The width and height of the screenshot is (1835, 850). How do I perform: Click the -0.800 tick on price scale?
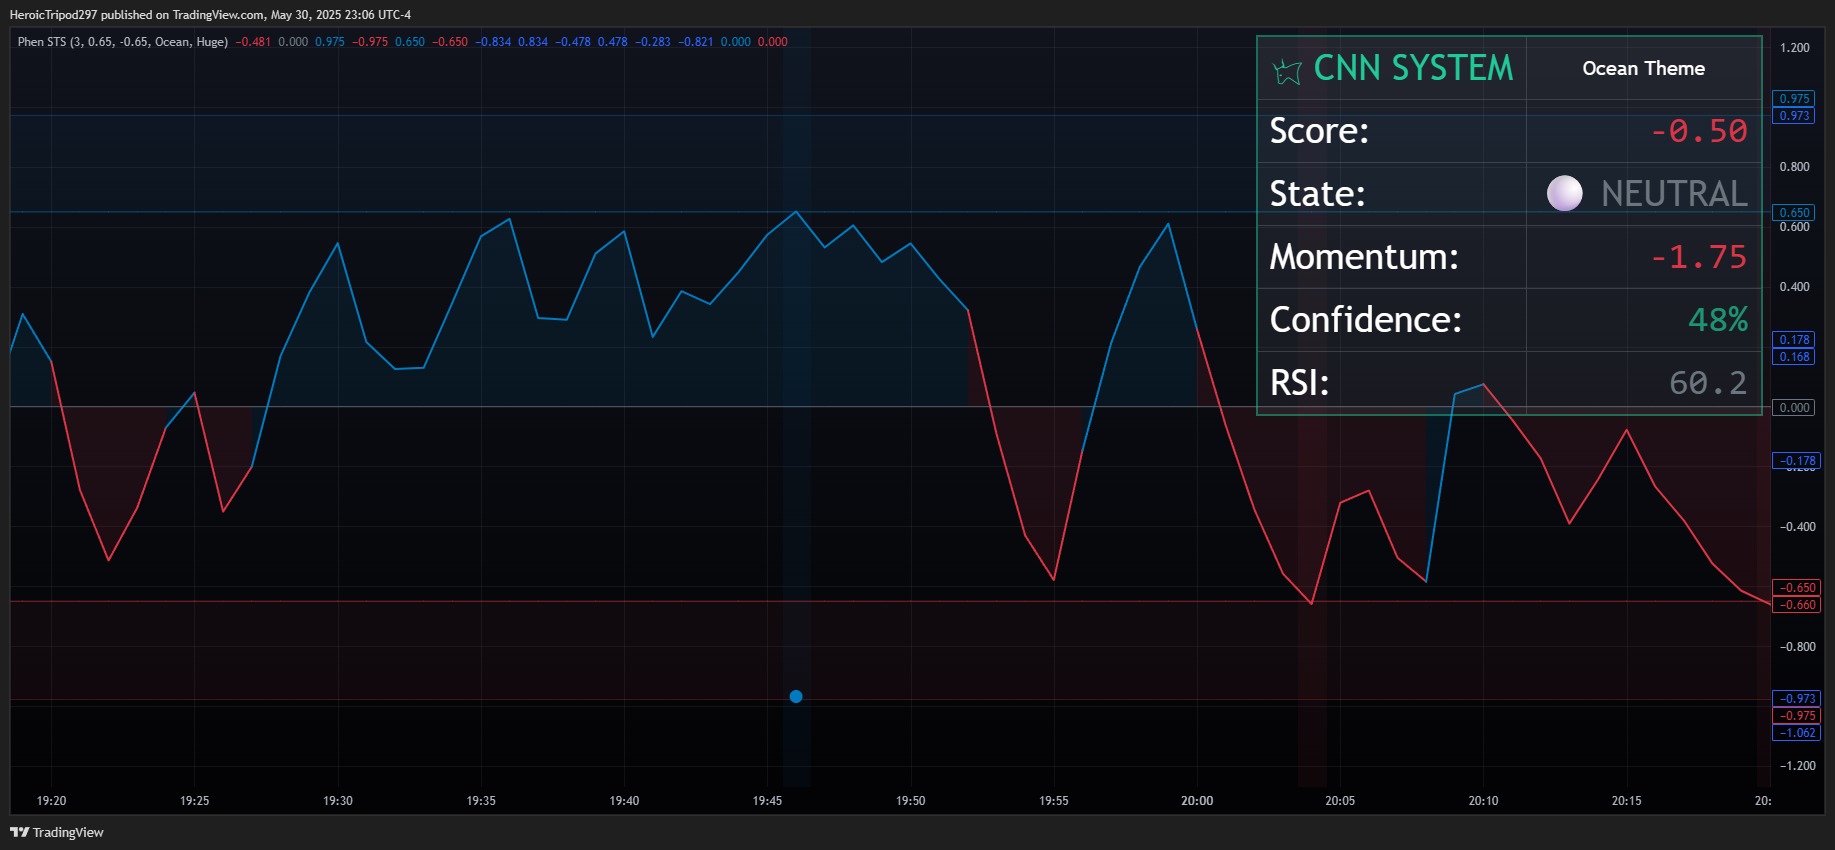pos(1797,647)
